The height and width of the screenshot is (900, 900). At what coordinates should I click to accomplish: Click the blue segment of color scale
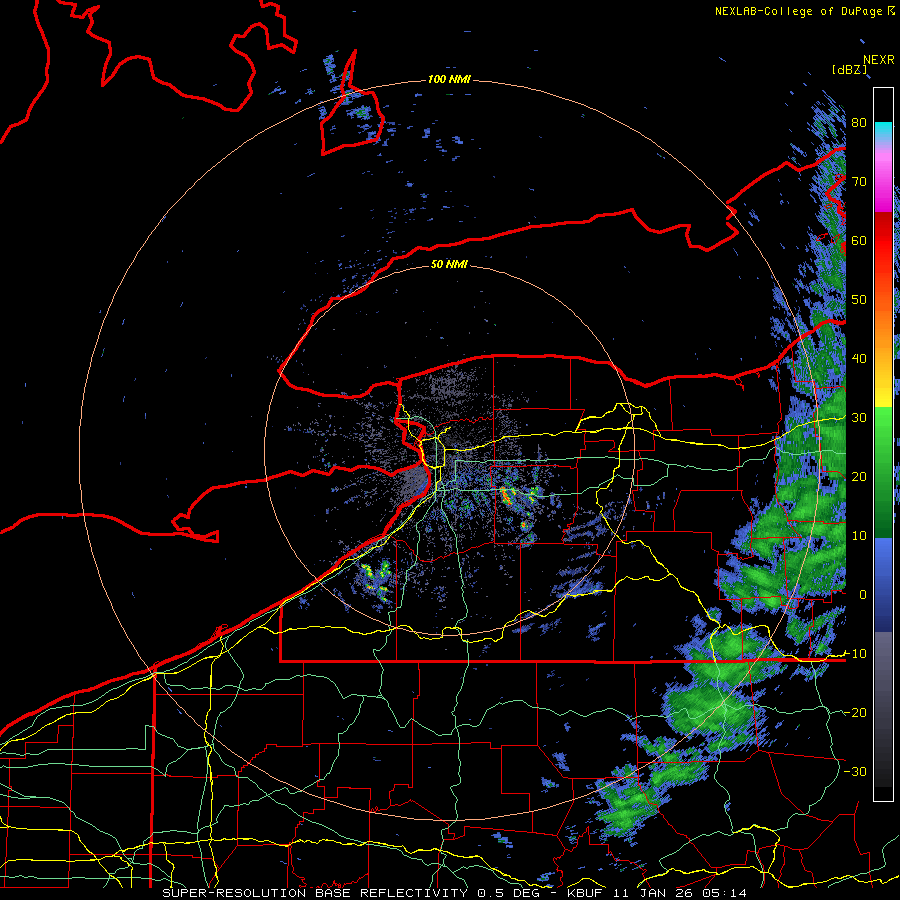click(883, 584)
